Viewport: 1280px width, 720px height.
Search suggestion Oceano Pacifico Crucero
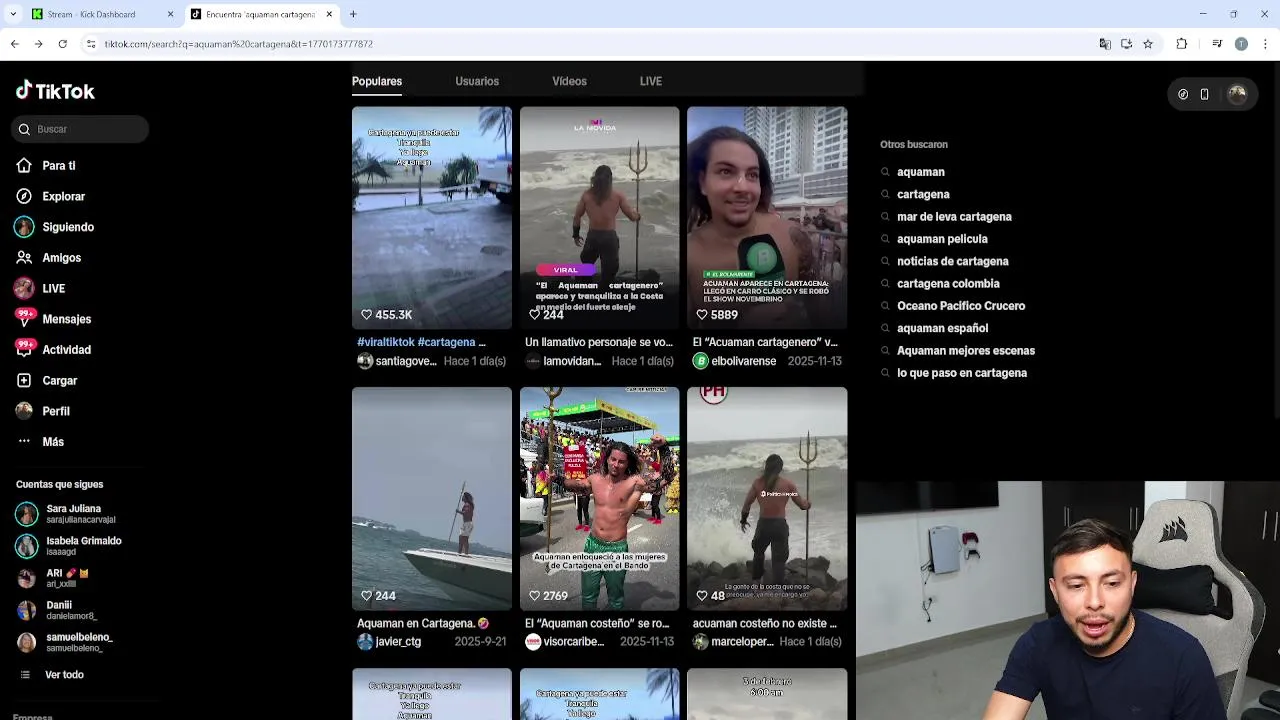[961, 306]
